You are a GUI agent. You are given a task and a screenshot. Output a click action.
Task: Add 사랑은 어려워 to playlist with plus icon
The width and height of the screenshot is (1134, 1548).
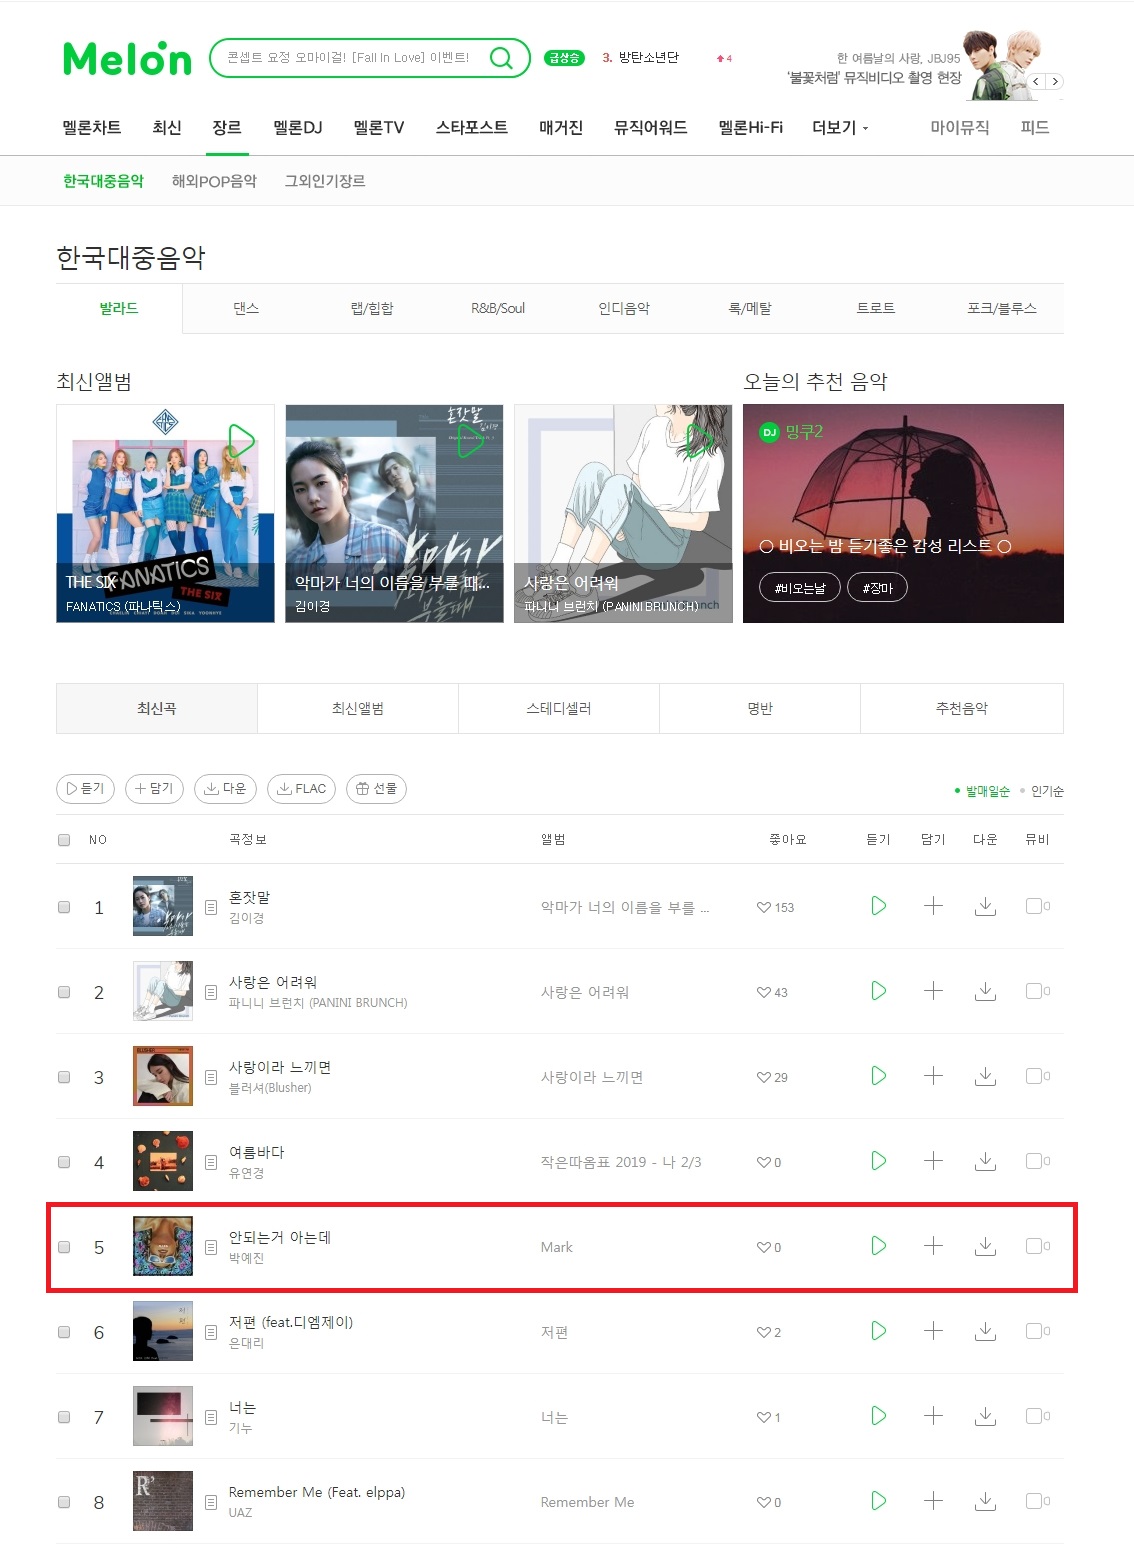933,991
